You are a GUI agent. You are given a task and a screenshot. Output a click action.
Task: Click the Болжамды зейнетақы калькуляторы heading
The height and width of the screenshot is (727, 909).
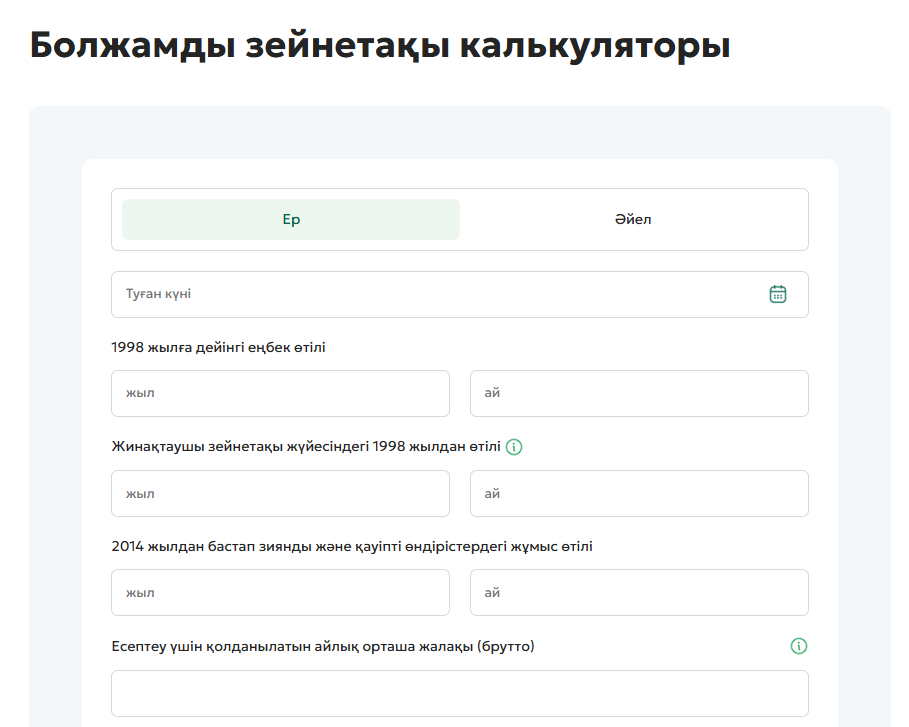point(379,47)
